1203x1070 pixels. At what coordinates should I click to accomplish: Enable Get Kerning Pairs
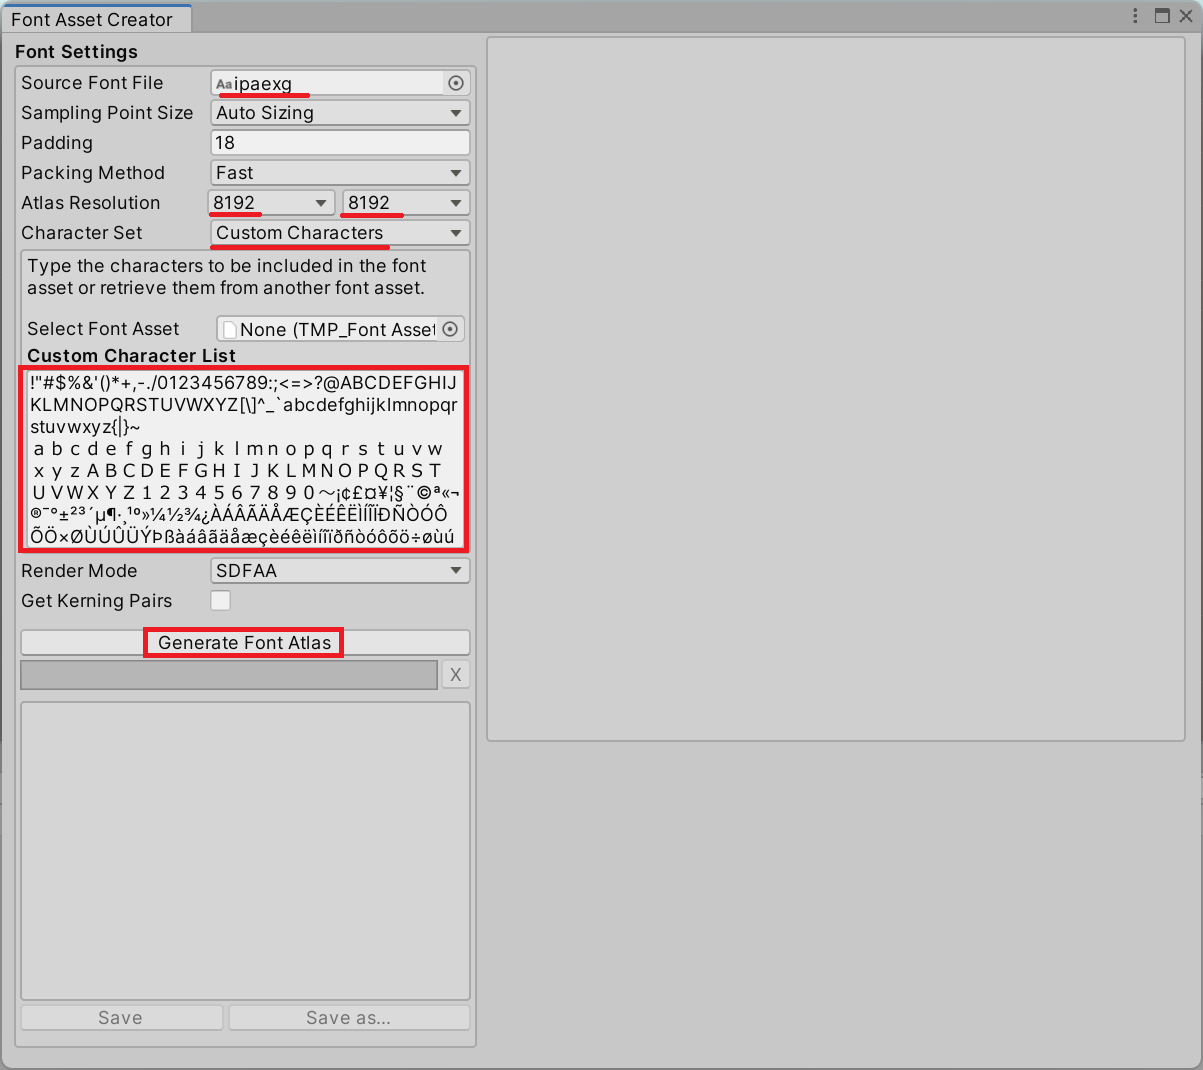coord(220,601)
